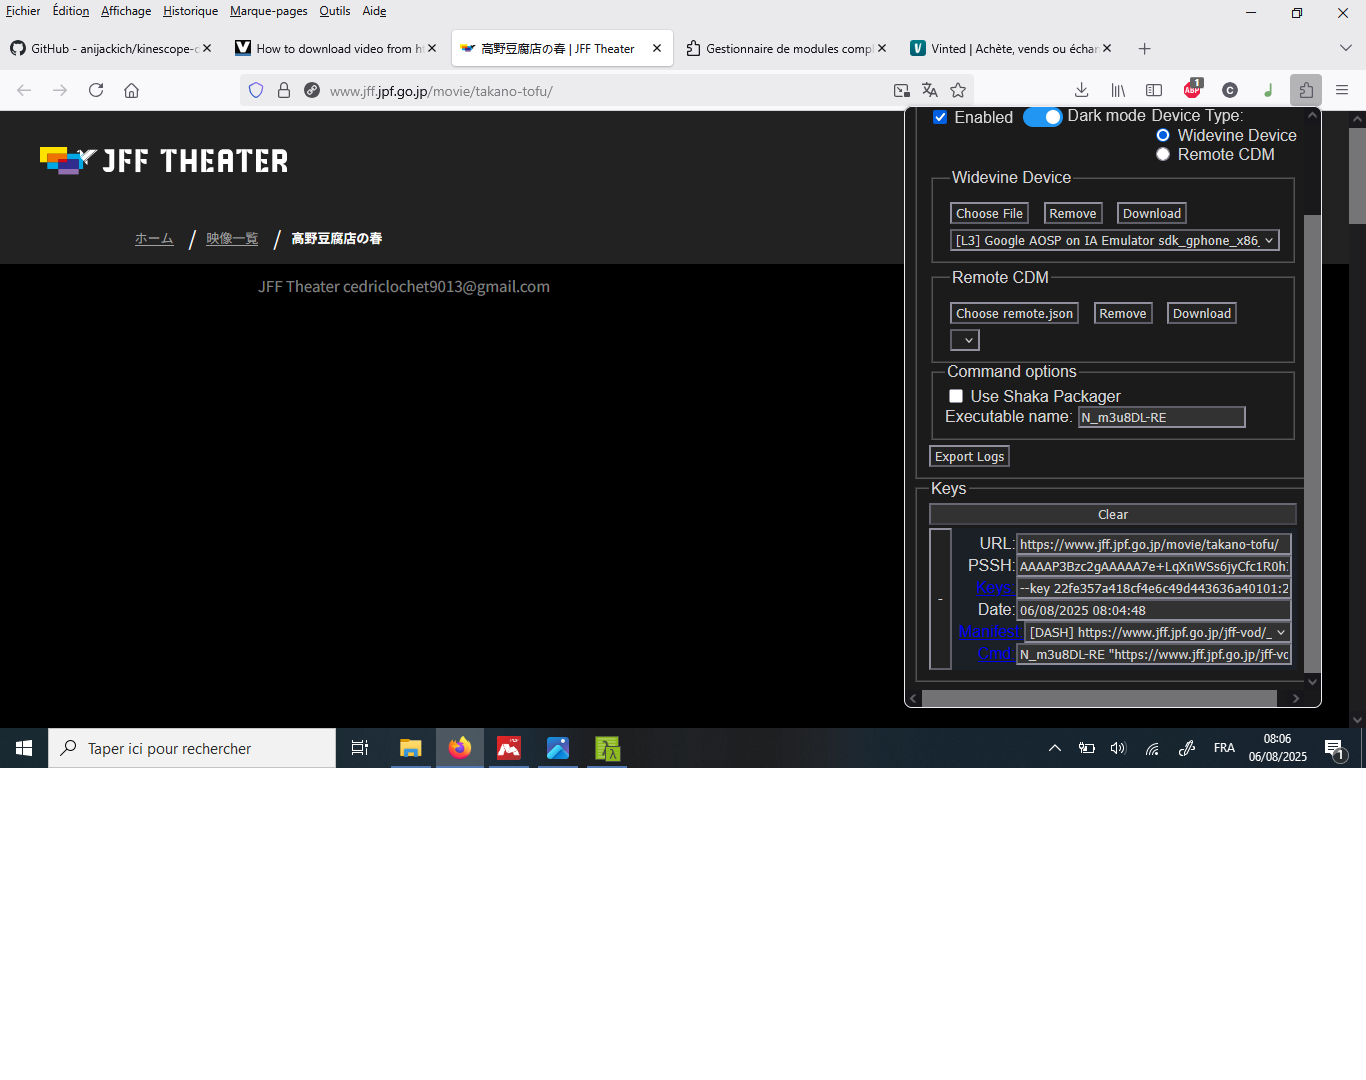Image resolution: width=1366 pixels, height=1080 pixels.
Task: Collapse the key entry with the minus button
Action: coord(940,599)
